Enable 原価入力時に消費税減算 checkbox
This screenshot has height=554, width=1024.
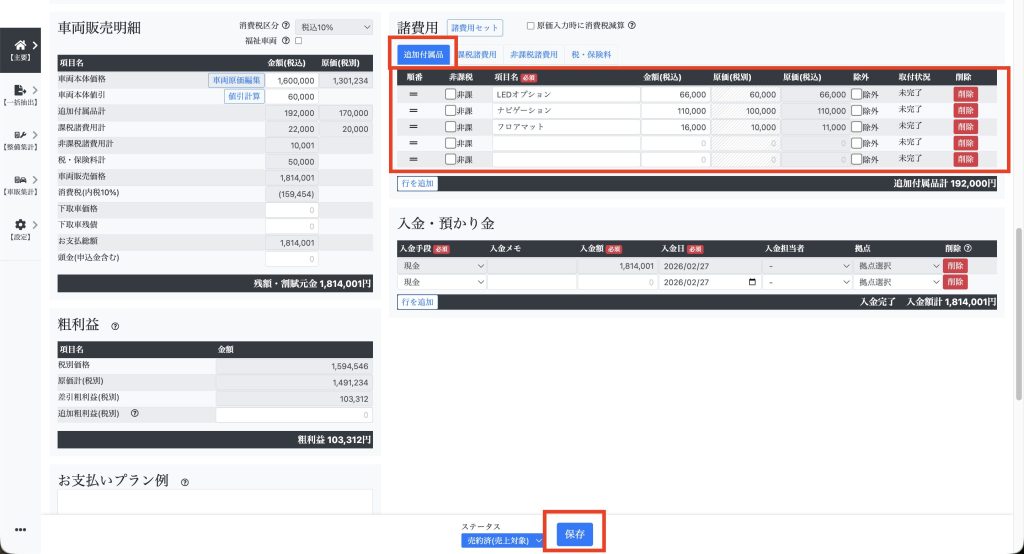(530, 26)
